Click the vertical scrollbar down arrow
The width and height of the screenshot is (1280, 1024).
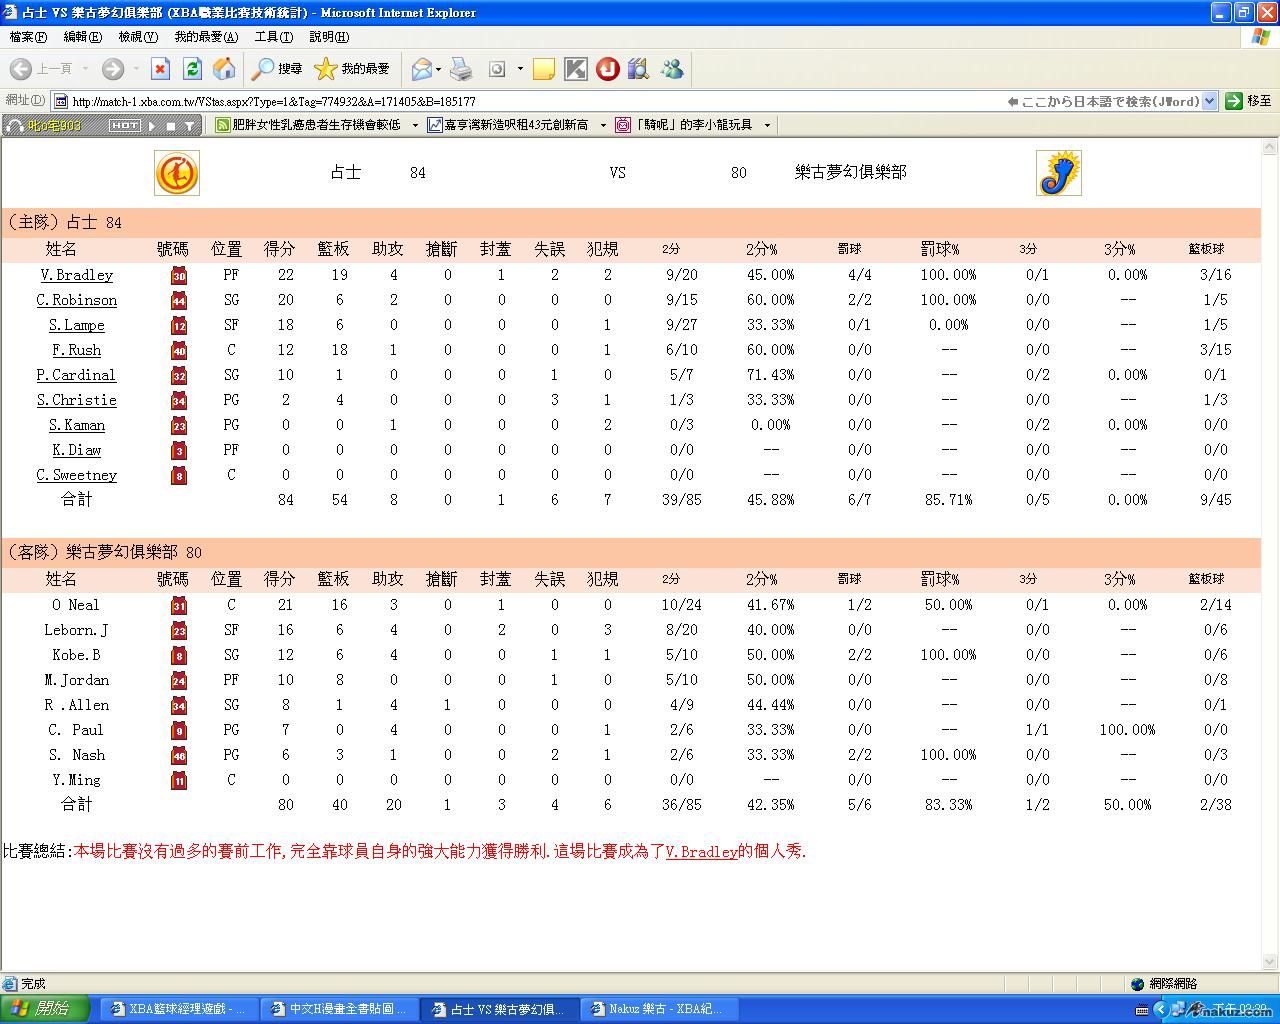click(x=1270, y=963)
